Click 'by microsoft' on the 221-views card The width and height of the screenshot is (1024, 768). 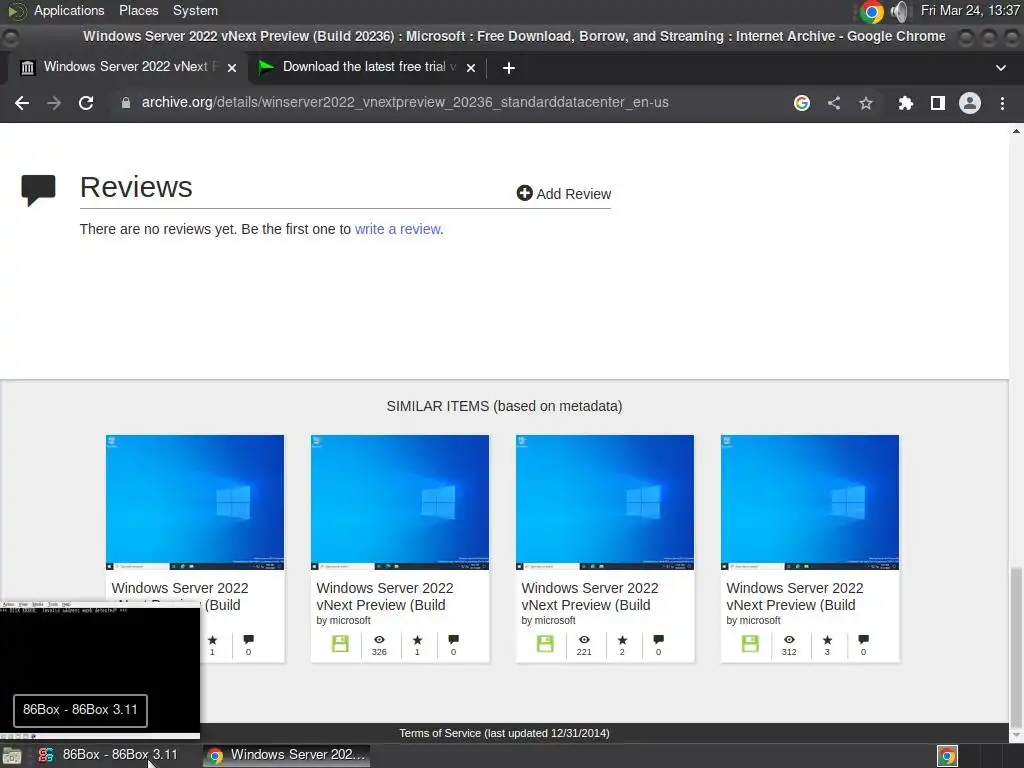tap(548, 620)
